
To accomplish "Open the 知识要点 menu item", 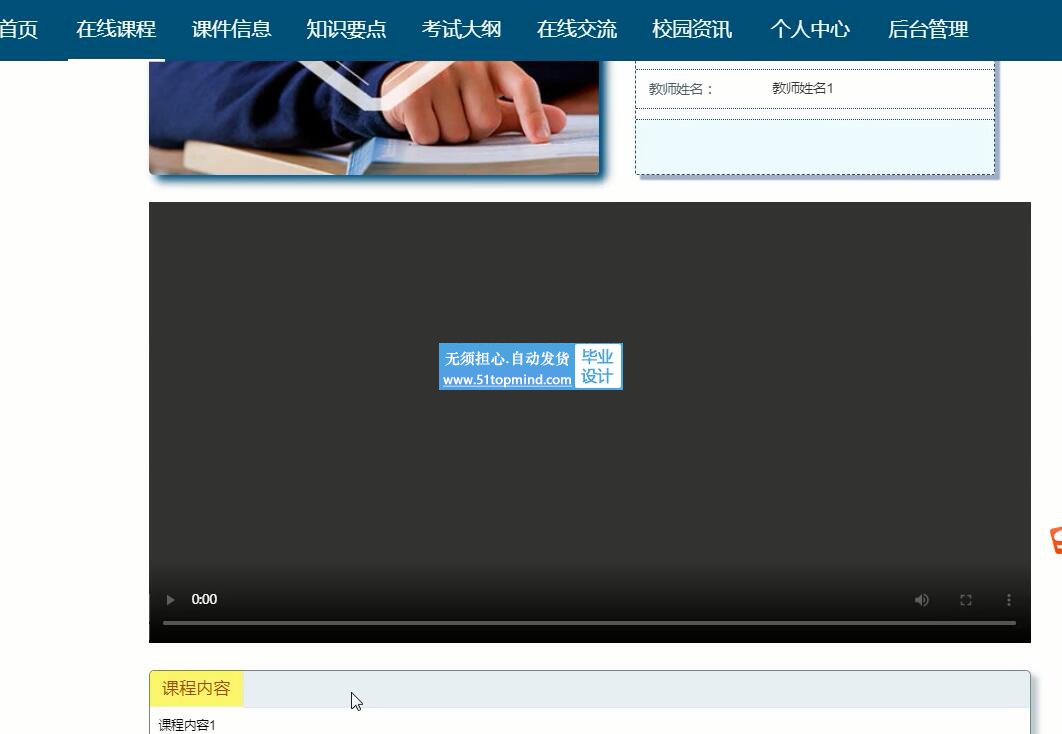I will 346,29.
